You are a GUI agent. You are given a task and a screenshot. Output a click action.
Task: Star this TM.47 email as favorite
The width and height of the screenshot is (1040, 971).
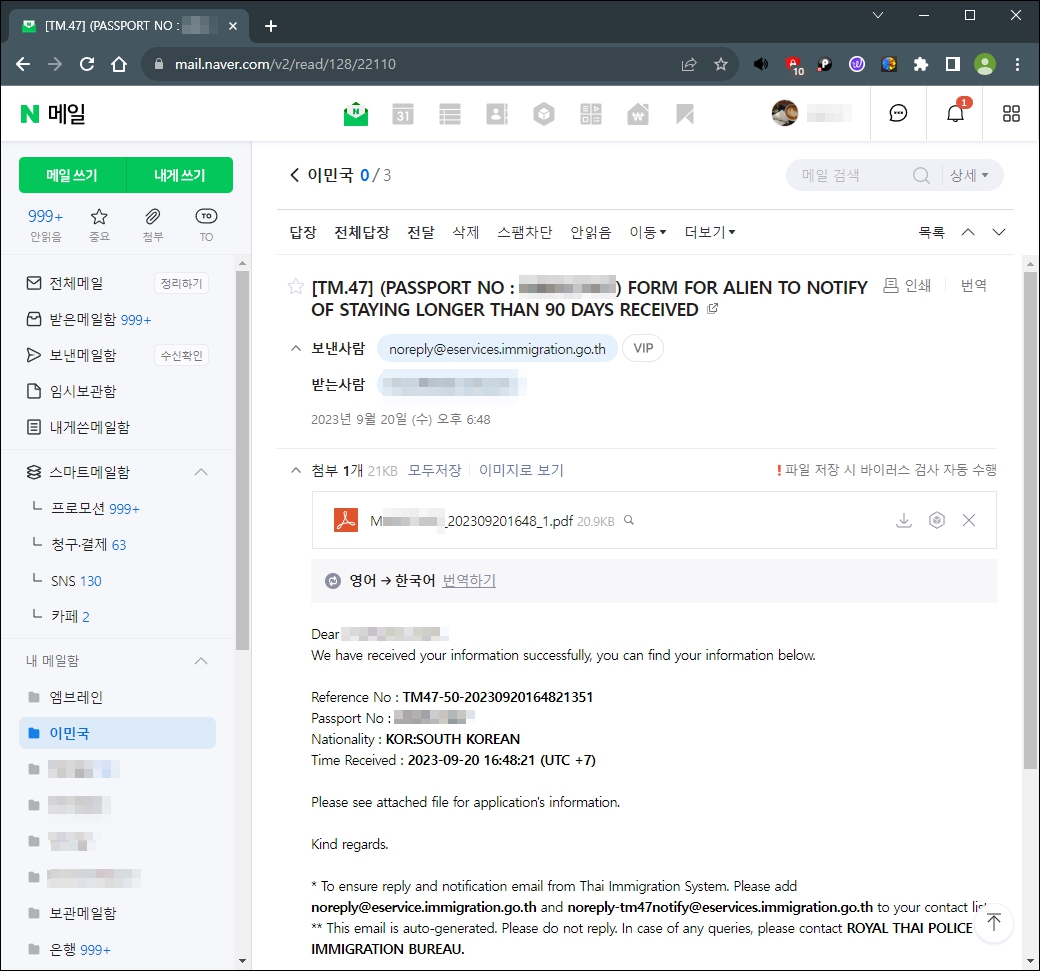(296, 286)
